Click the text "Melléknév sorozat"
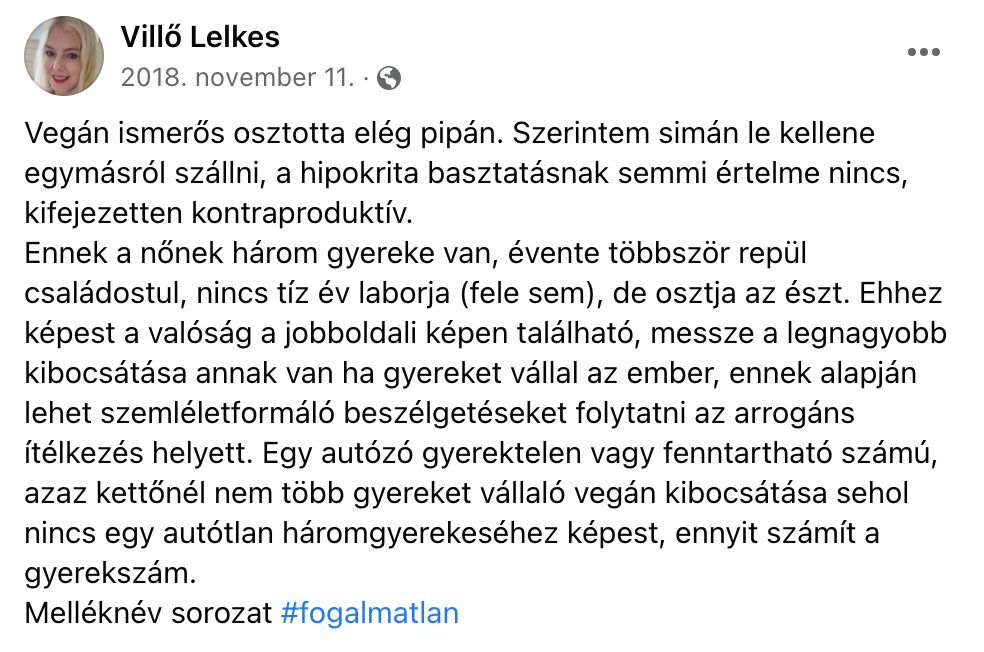Image resolution: width=984 pixels, height=652 pixels. coord(148,612)
